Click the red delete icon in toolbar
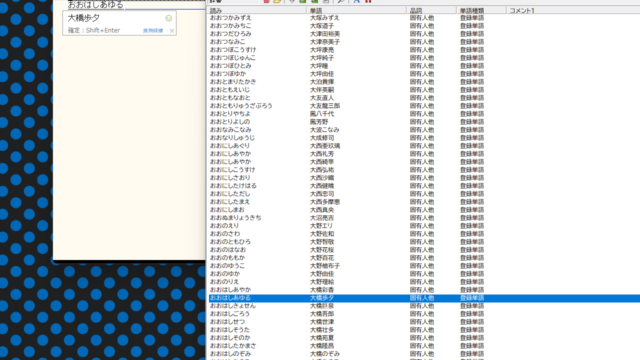The width and height of the screenshot is (640, 360). pos(267,2)
